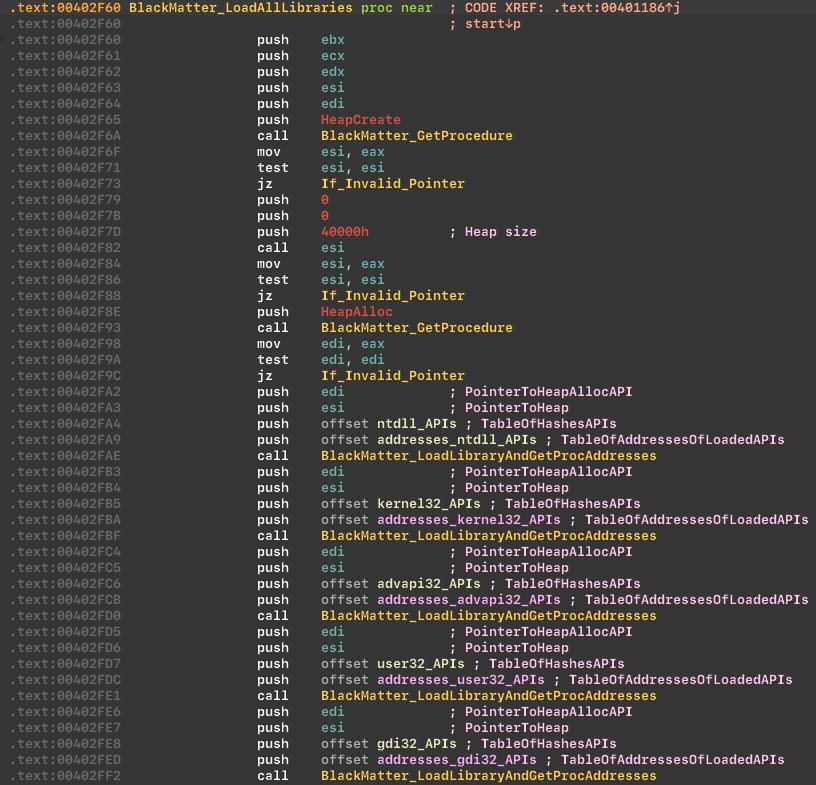
Task: Click the 40000h heap size value
Action: tap(344, 232)
